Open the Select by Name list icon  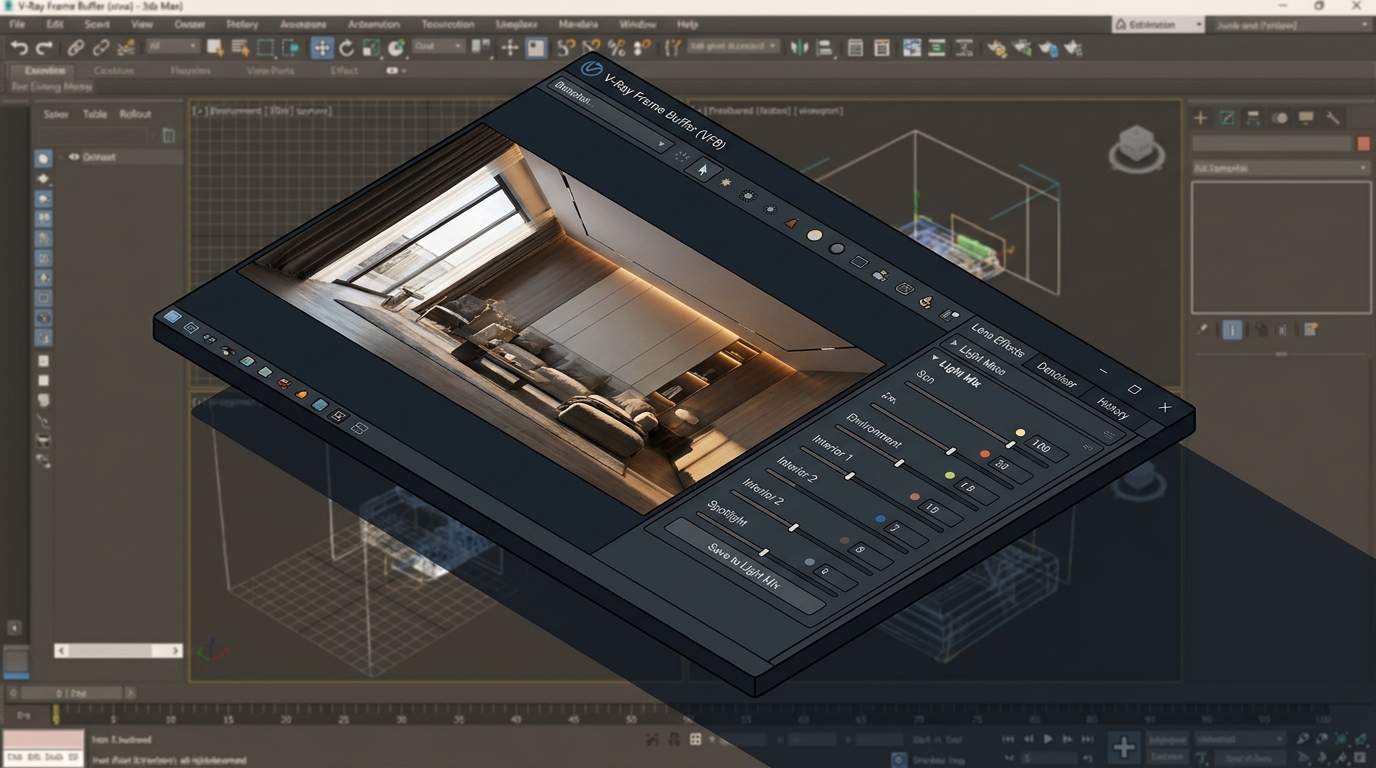click(240, 47)
